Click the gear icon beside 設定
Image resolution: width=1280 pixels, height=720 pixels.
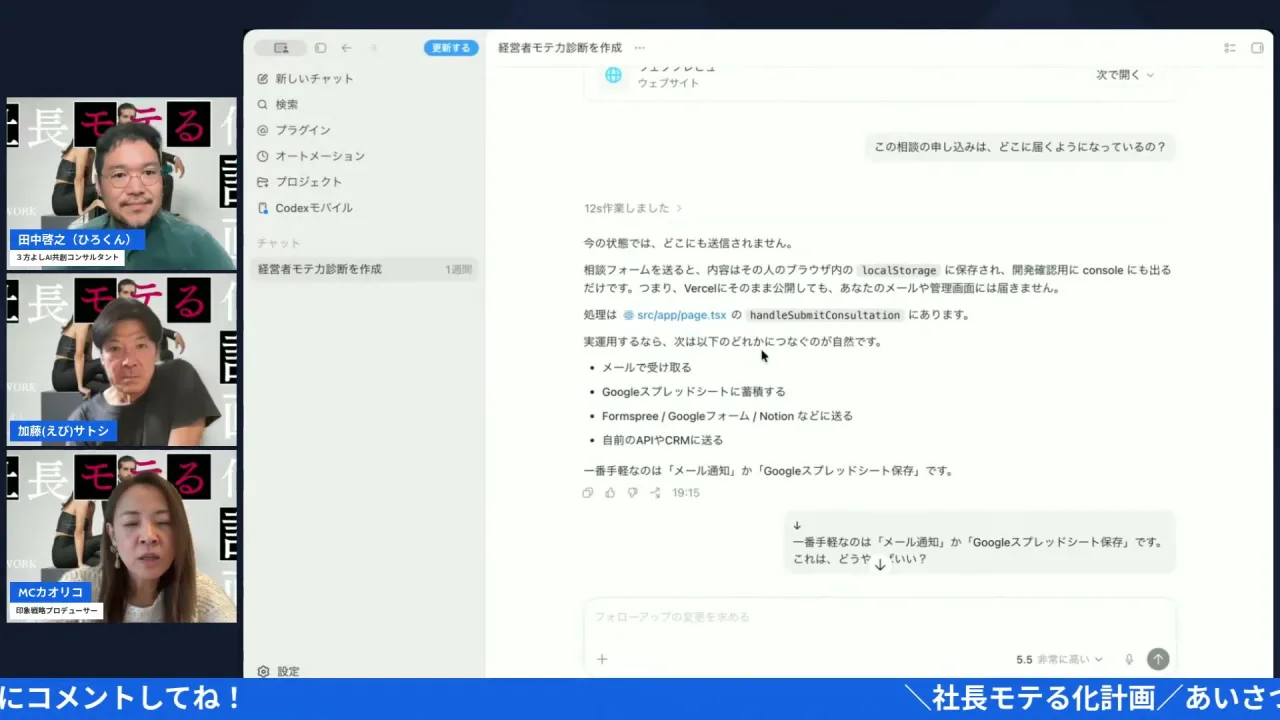tap(263, 672)
